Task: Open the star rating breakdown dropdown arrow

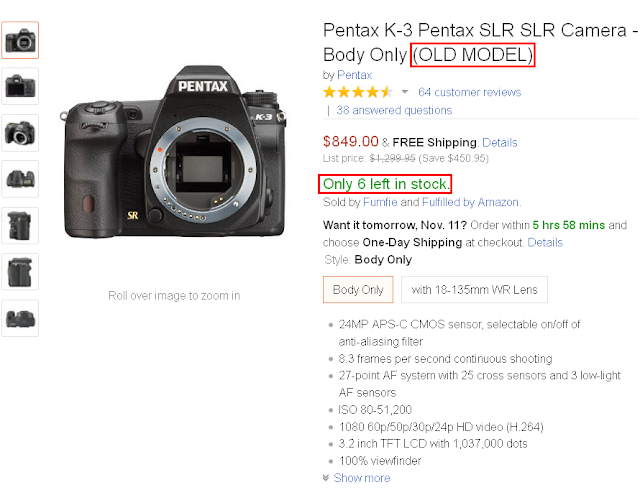Action: 404,92
